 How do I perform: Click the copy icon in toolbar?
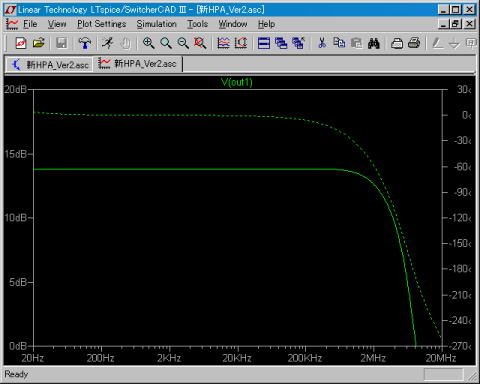point(339,43)
